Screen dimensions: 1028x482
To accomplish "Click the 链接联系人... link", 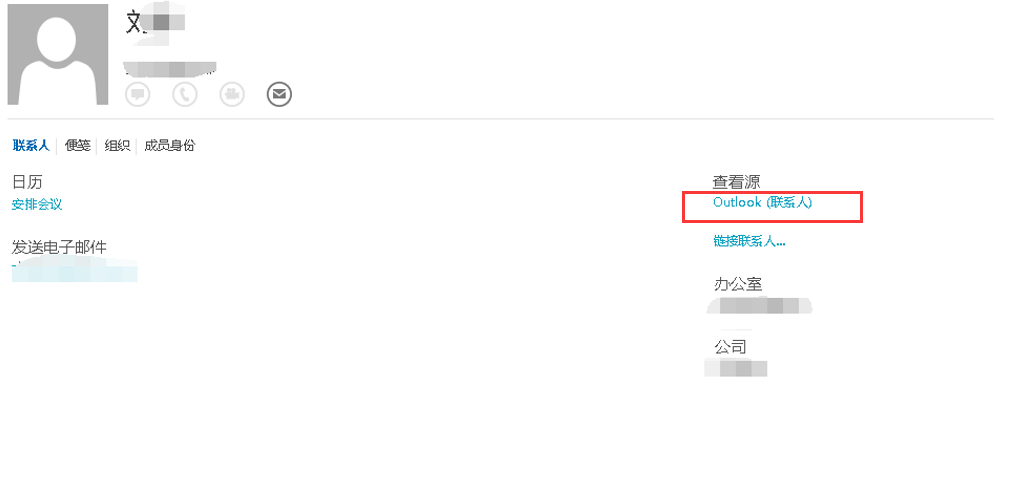I will pos(749,241).
